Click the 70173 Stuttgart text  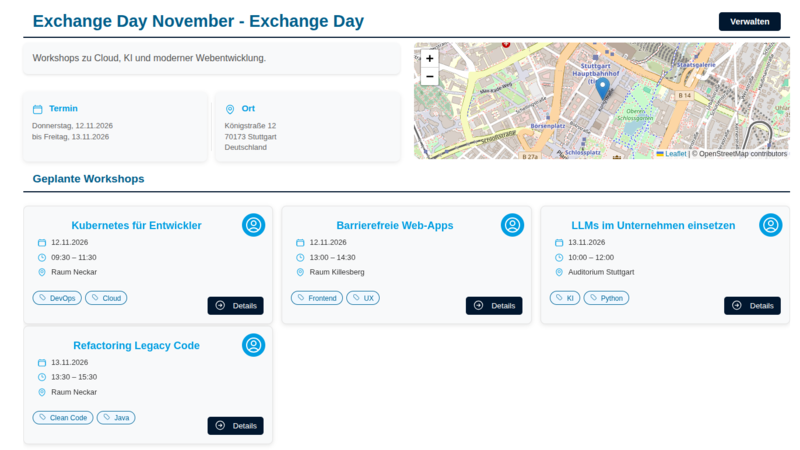coord(251,137)
